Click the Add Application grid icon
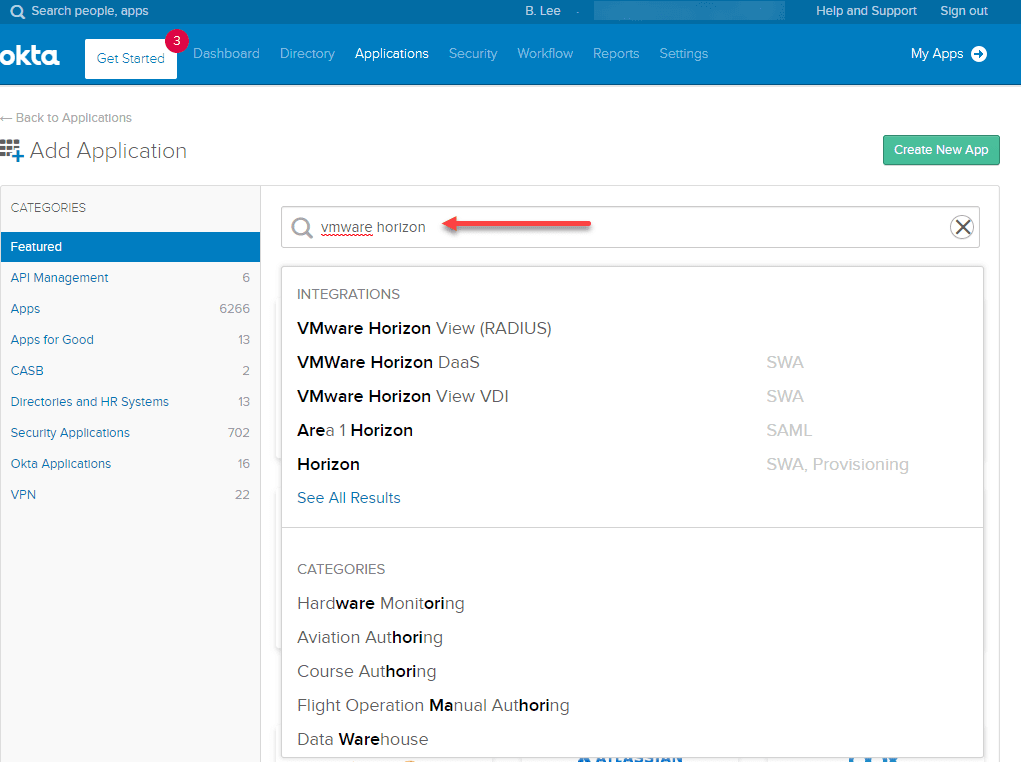 [12, 150]
